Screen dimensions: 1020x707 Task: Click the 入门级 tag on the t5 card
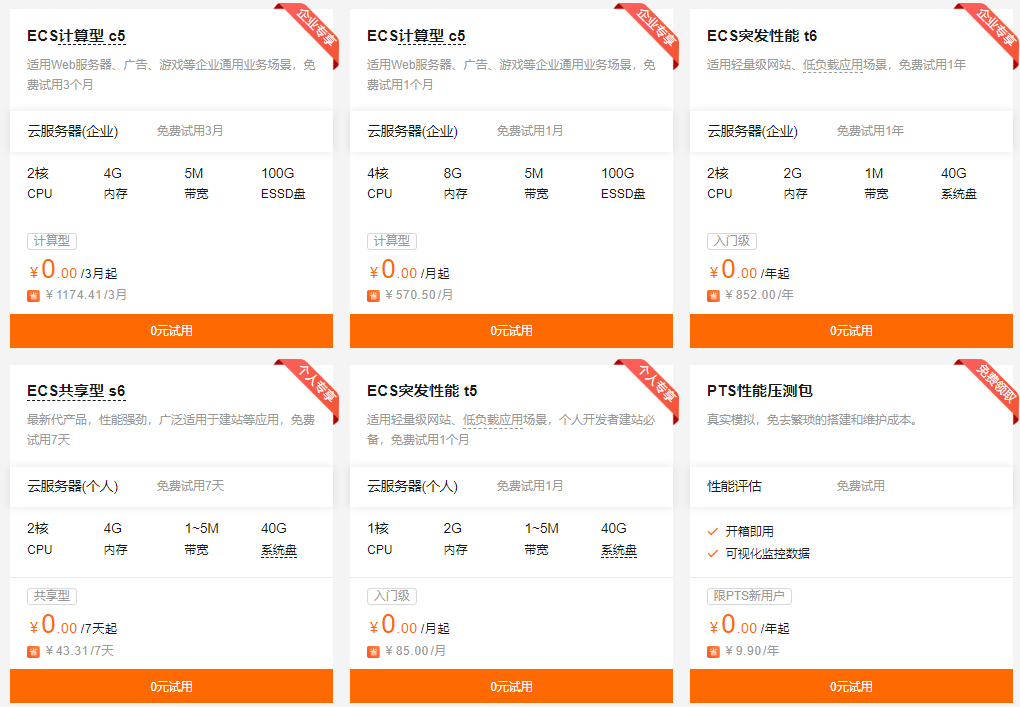pyautogui.click(x=392, y=596)
